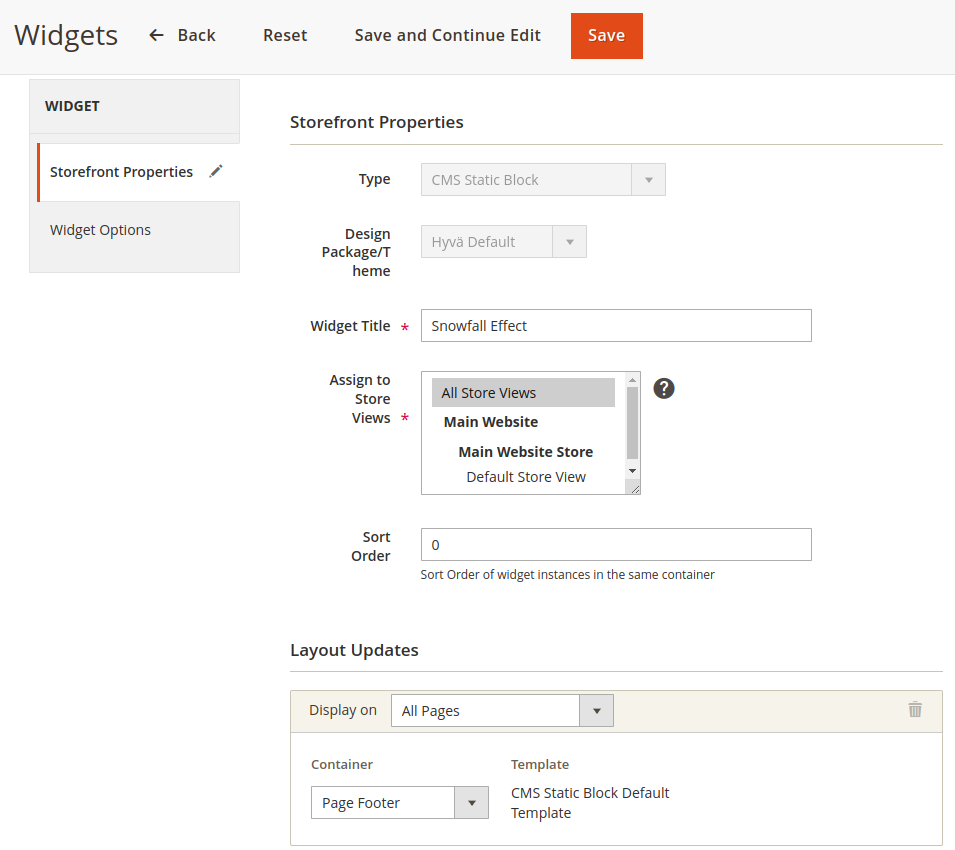
Task: Click the Layout Updates section heading
Action: click(354, 650)
